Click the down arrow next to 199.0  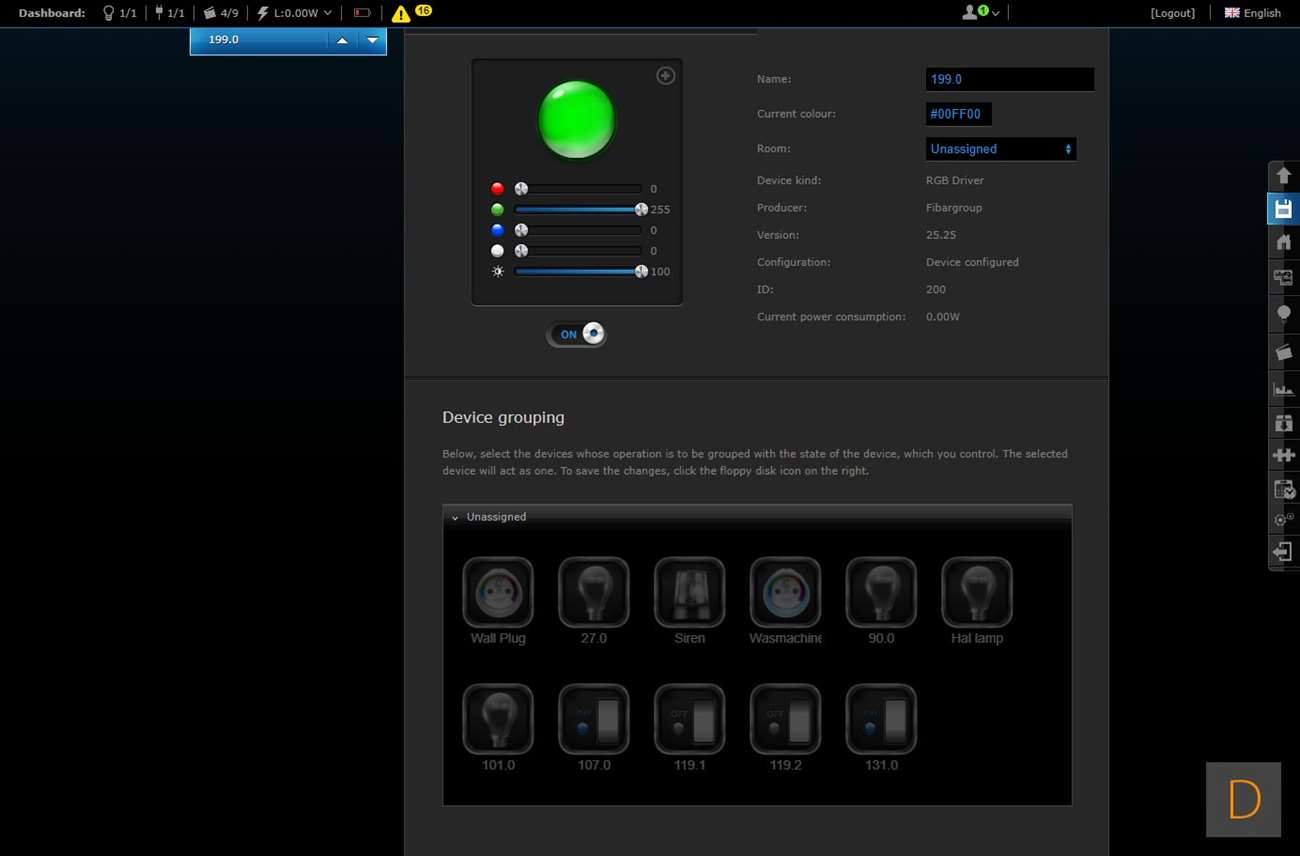tap(372, 40)
